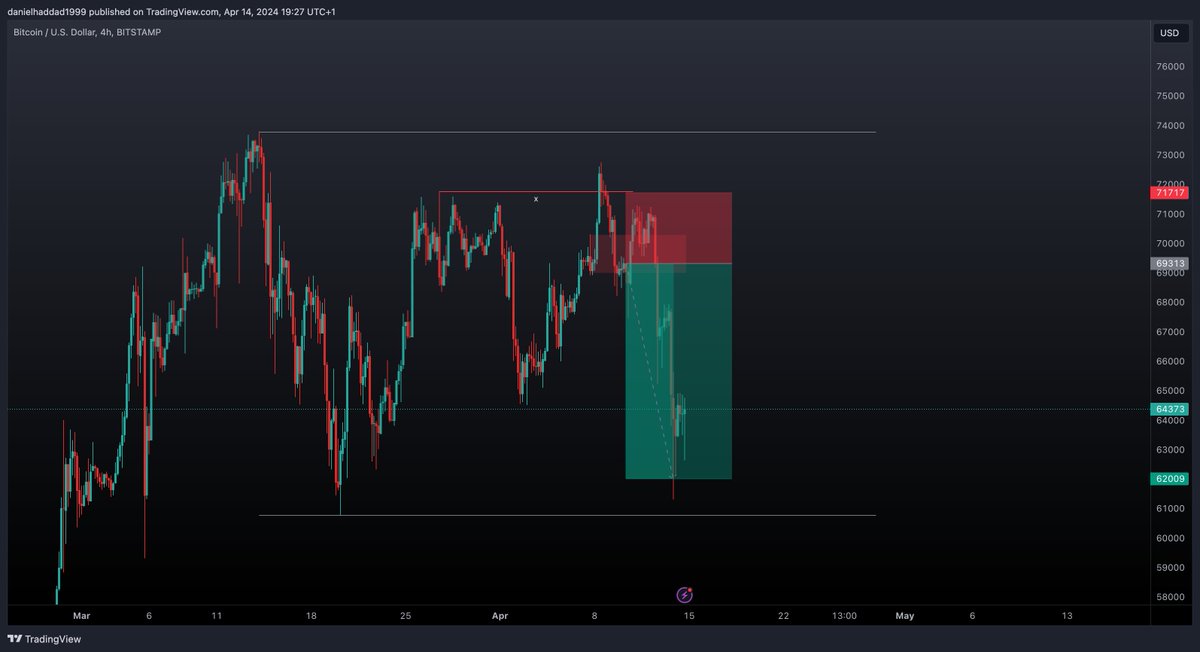Click the 61000 price axis label
The height and width of the screenshot is (652, 1200).
coord(1171,509)
